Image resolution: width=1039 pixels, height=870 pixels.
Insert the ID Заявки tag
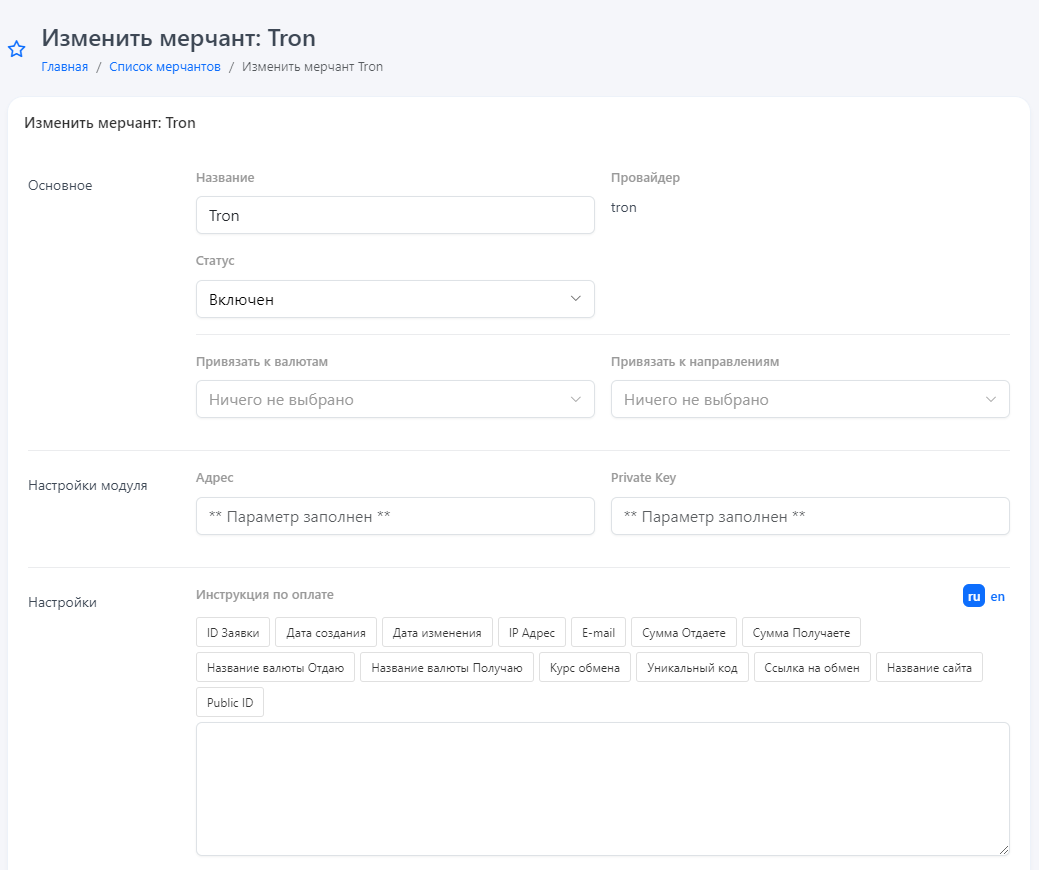tap(233, 633)
